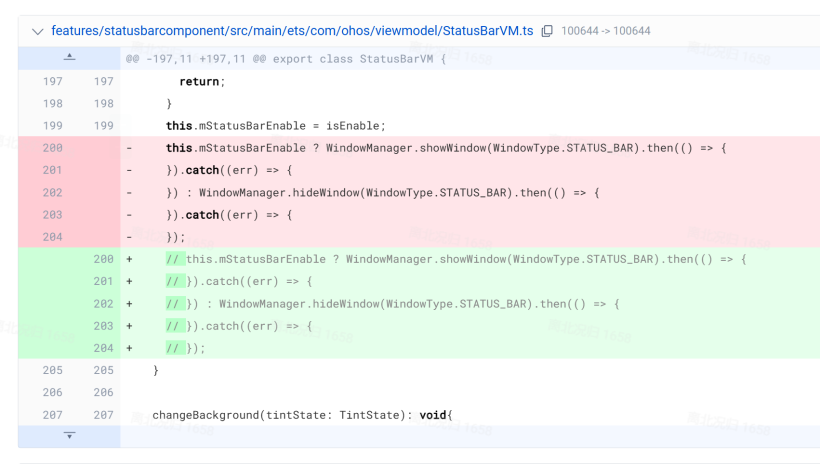The height and width of the screenshot is (464, 820).
Task: Click added line number 203
Action: click(103, 326)
